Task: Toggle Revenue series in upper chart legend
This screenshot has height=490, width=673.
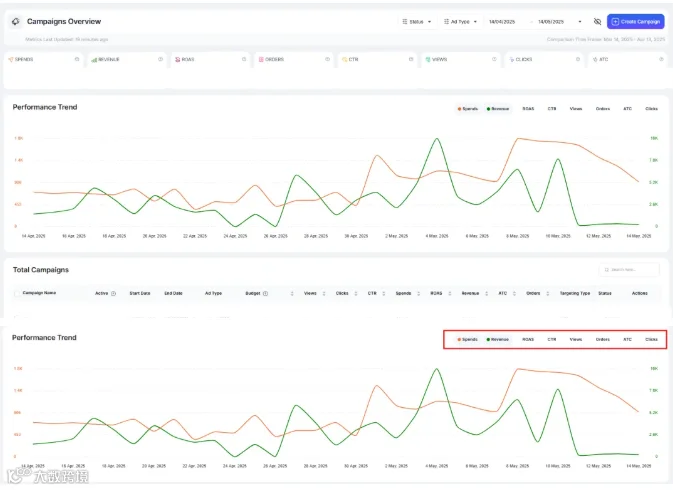Action: (498, 109)
